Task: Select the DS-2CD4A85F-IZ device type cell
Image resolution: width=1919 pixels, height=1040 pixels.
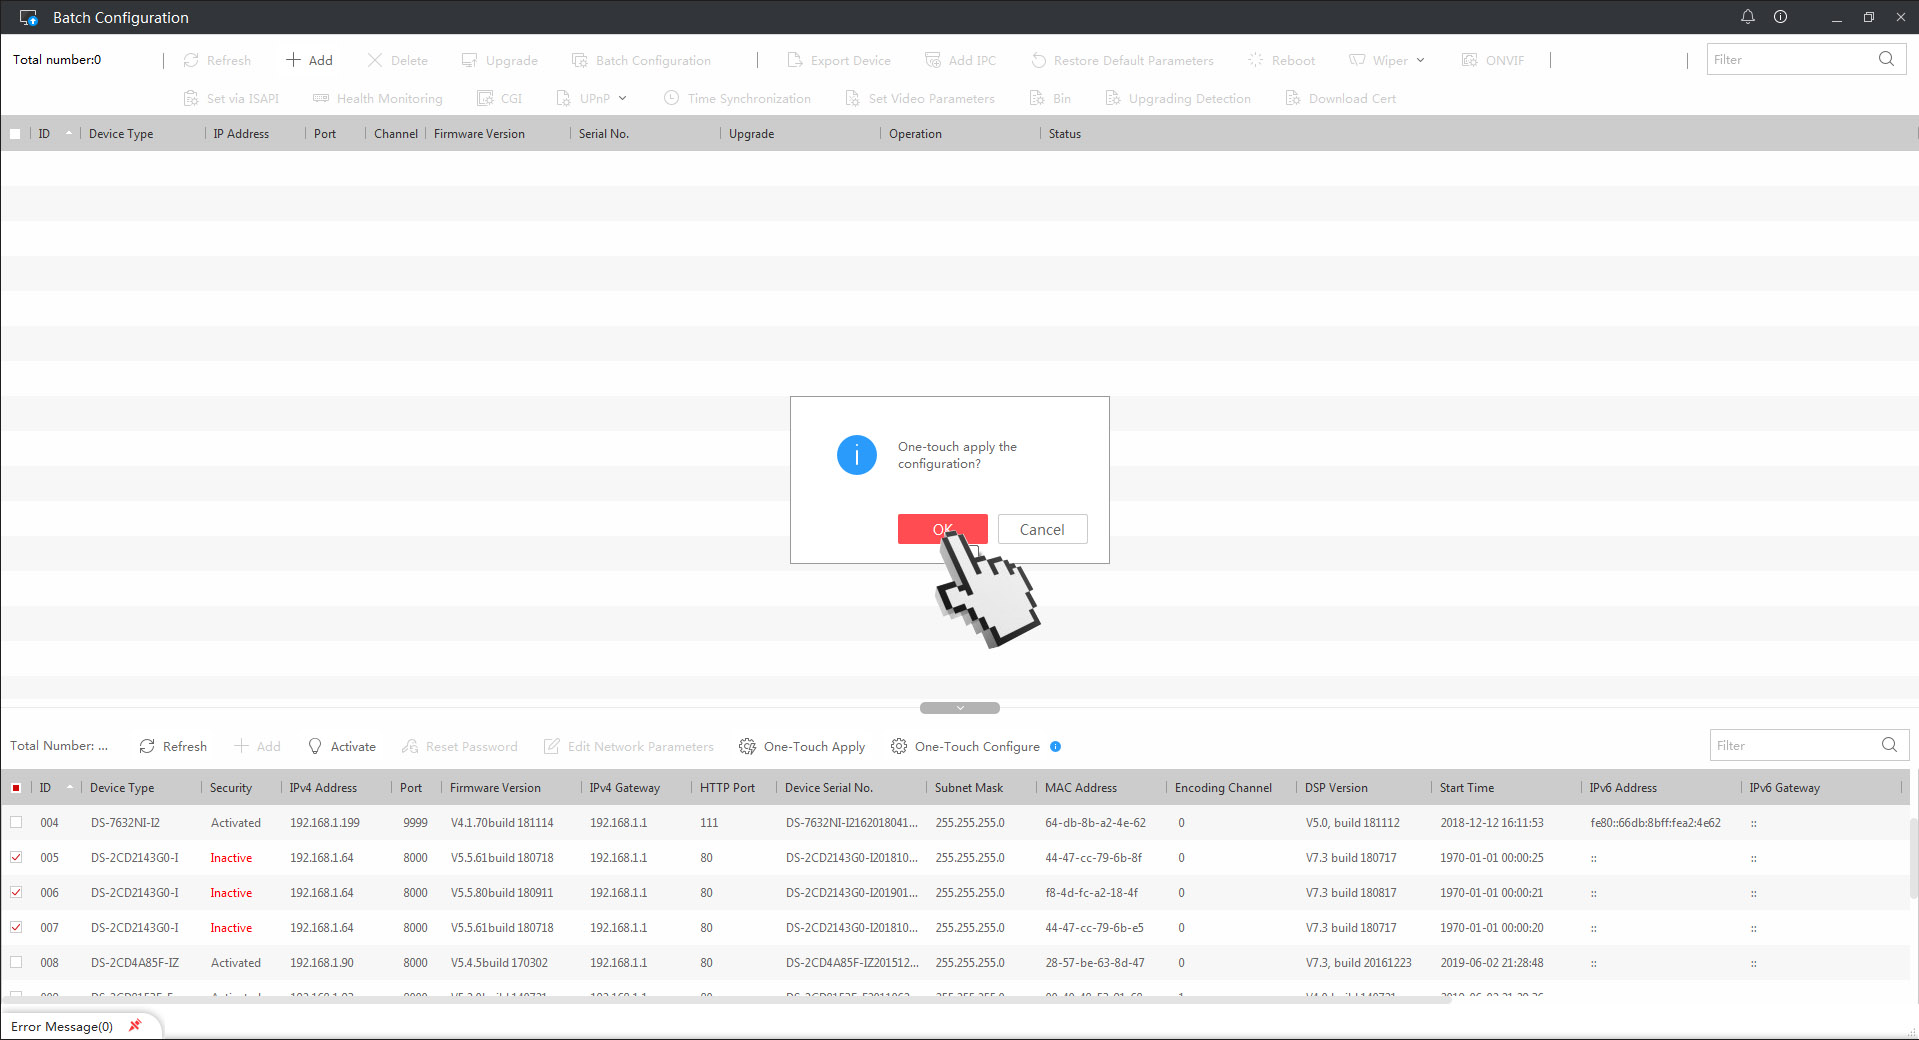Action: pos(134,963)
